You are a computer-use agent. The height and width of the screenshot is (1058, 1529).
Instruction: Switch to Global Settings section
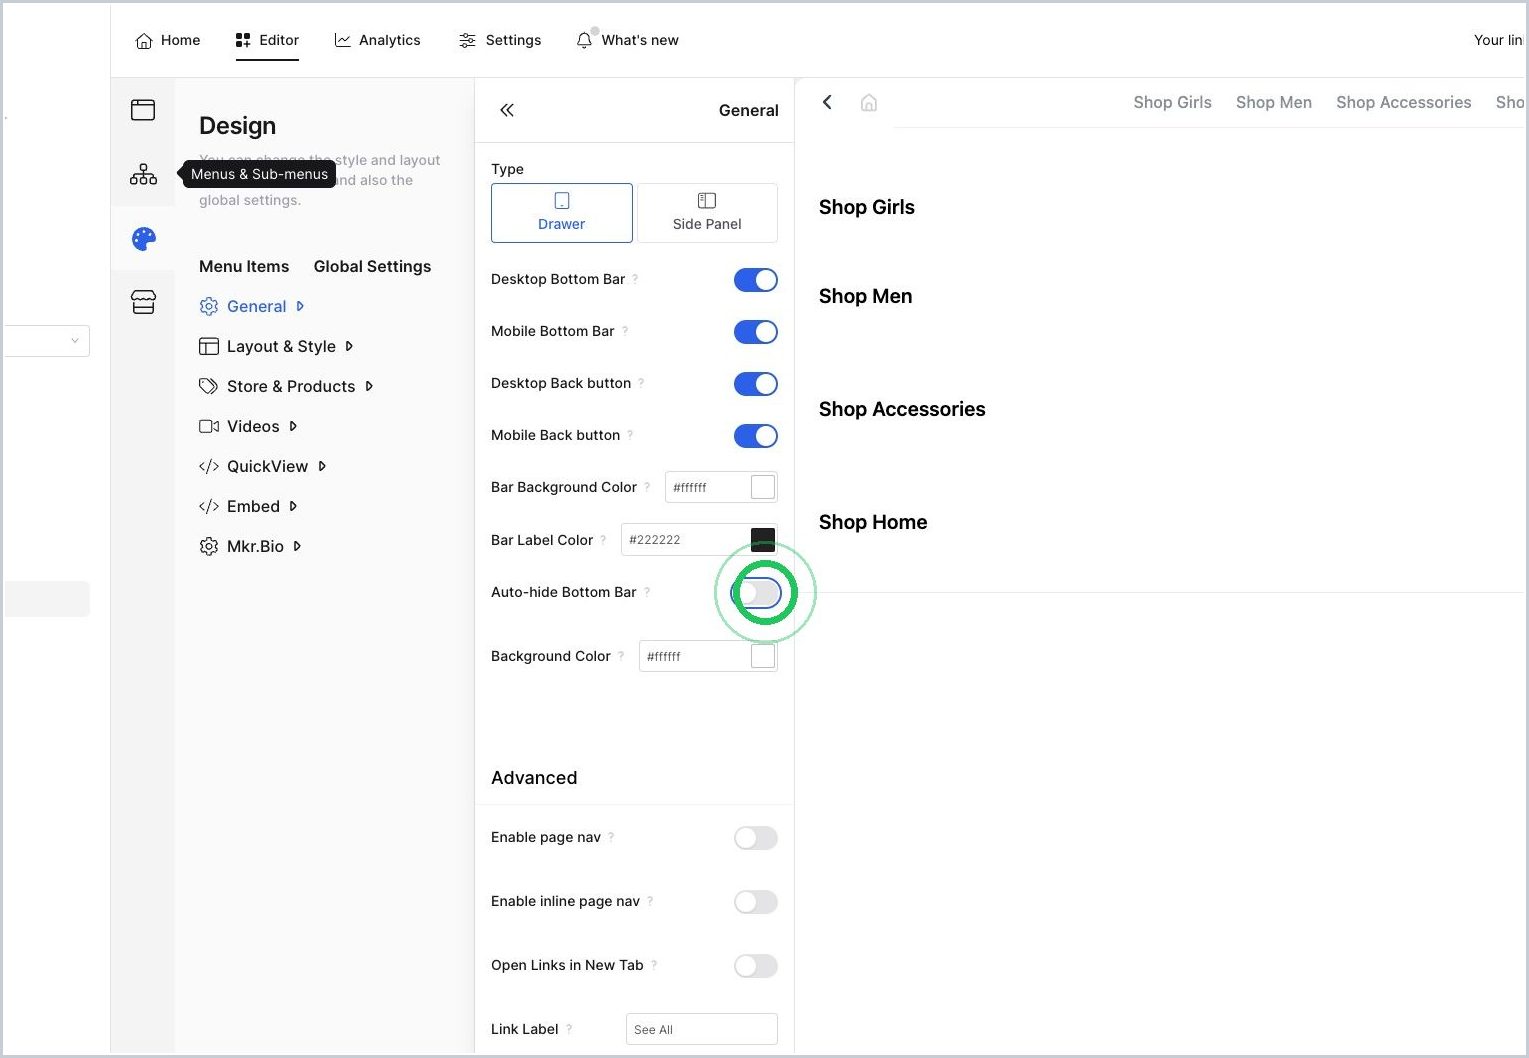click(372, 266)
